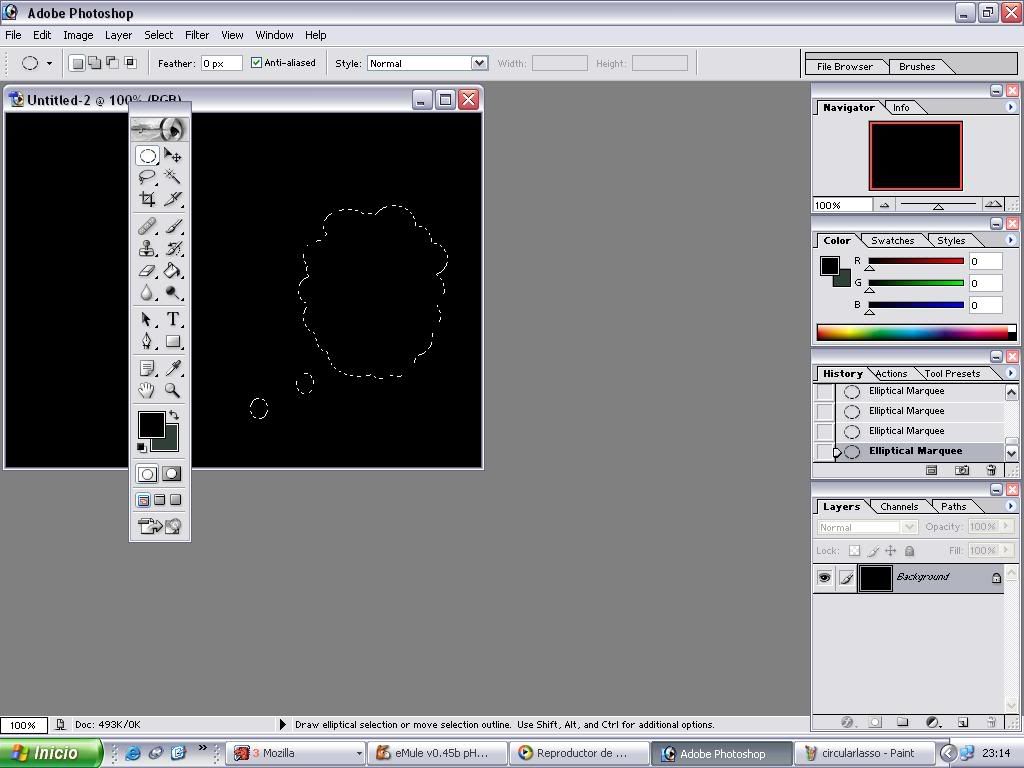Choose the Type tool
The height and width of the screenshot is (768, 1024).
point(173,319)
